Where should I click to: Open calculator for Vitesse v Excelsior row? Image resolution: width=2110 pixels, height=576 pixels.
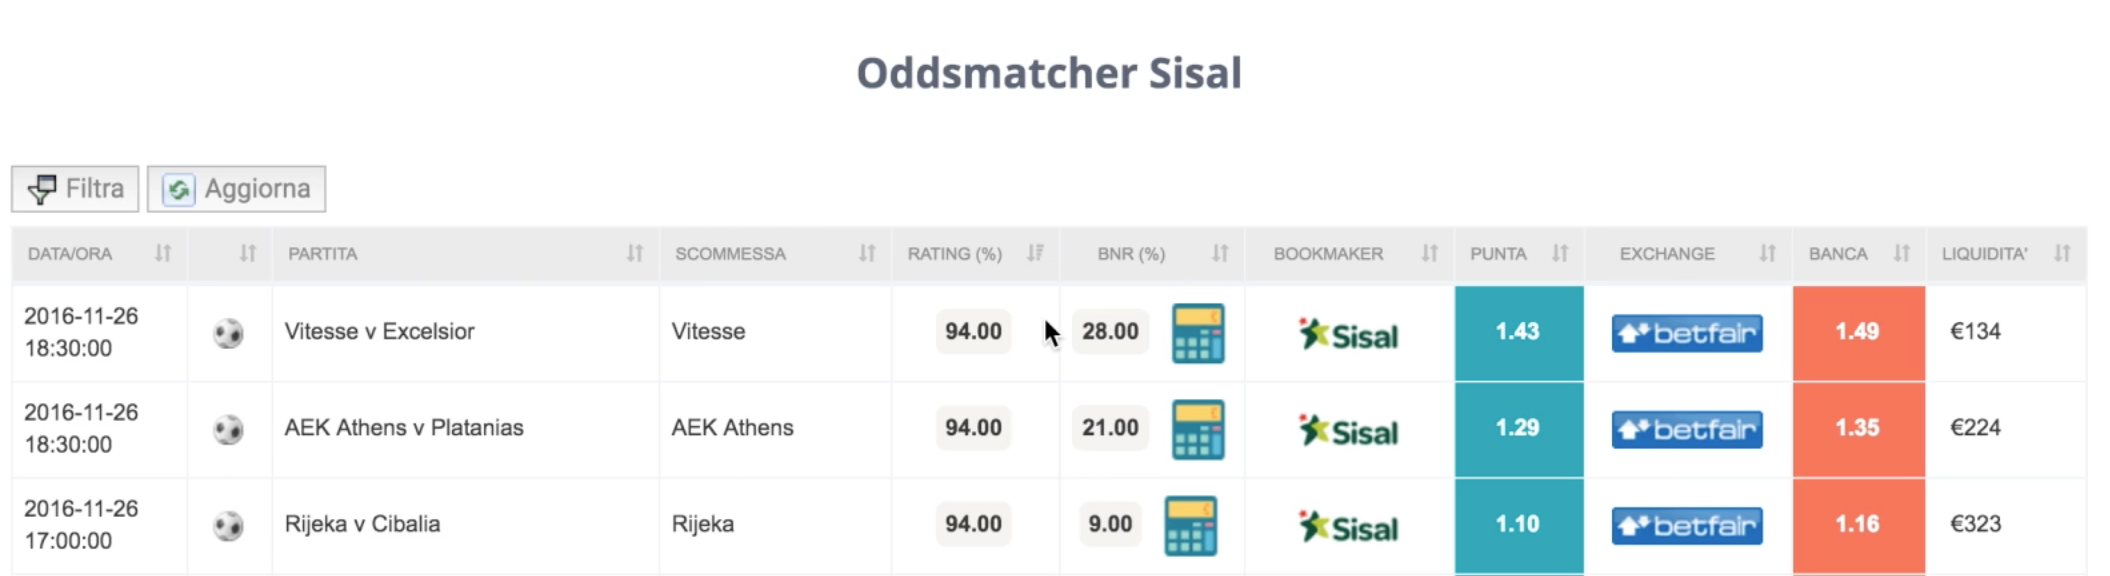click(1198, 333)
